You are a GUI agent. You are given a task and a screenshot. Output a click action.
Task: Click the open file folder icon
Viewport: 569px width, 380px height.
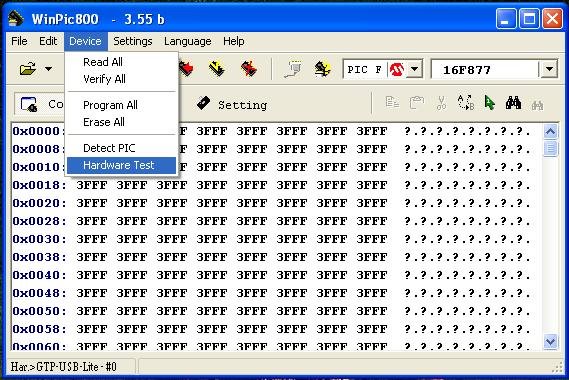[28, 68]
